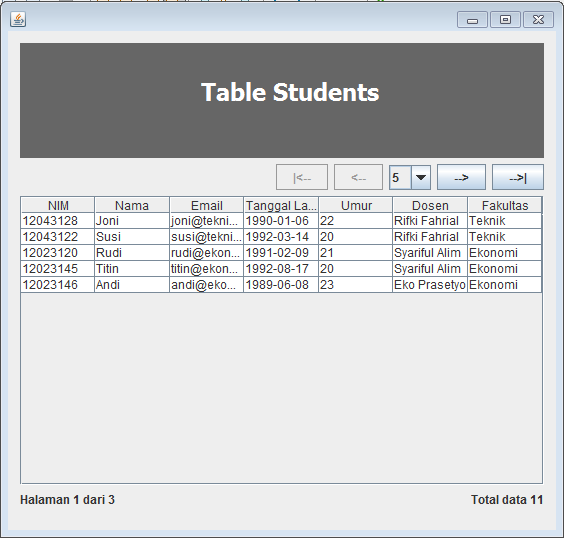Select Fakultas cell Ekonomi in Andi's row
564x538 pixels.
tap(505, 285)
